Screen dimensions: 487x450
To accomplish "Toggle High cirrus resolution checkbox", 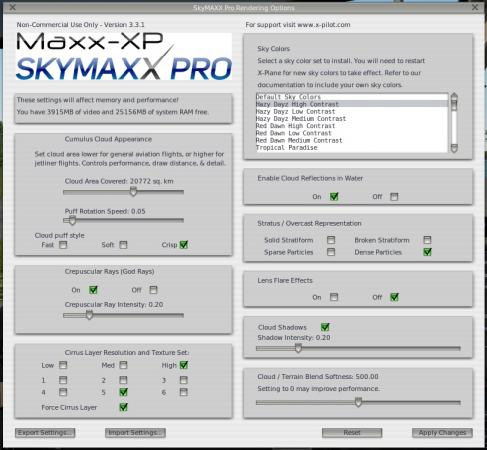I will pyautogui.click(x=184, y=365).
